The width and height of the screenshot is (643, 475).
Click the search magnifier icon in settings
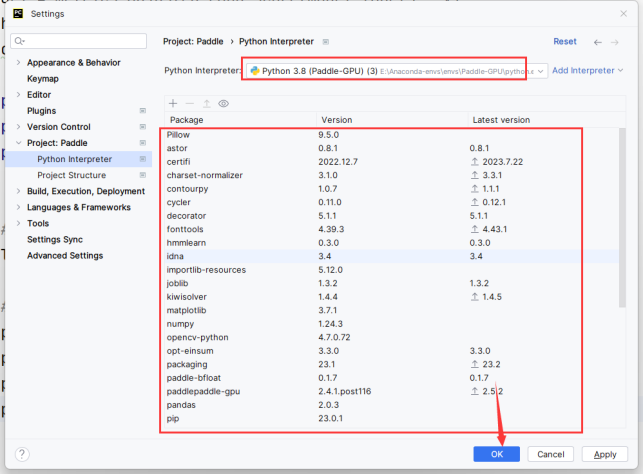[x=19, y=41]
